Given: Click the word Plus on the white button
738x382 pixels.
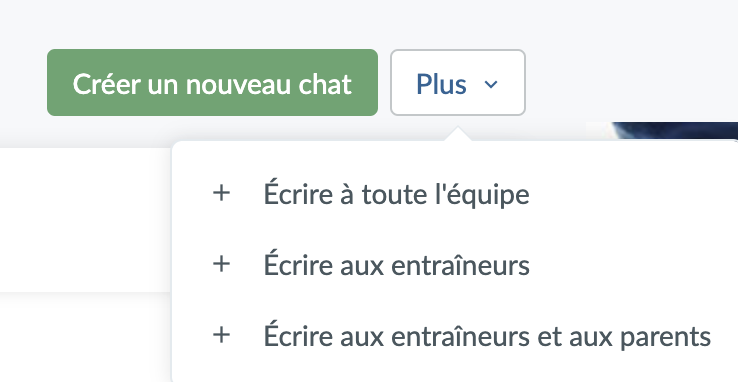Looking at the screenshot, I should coord(441,84).
